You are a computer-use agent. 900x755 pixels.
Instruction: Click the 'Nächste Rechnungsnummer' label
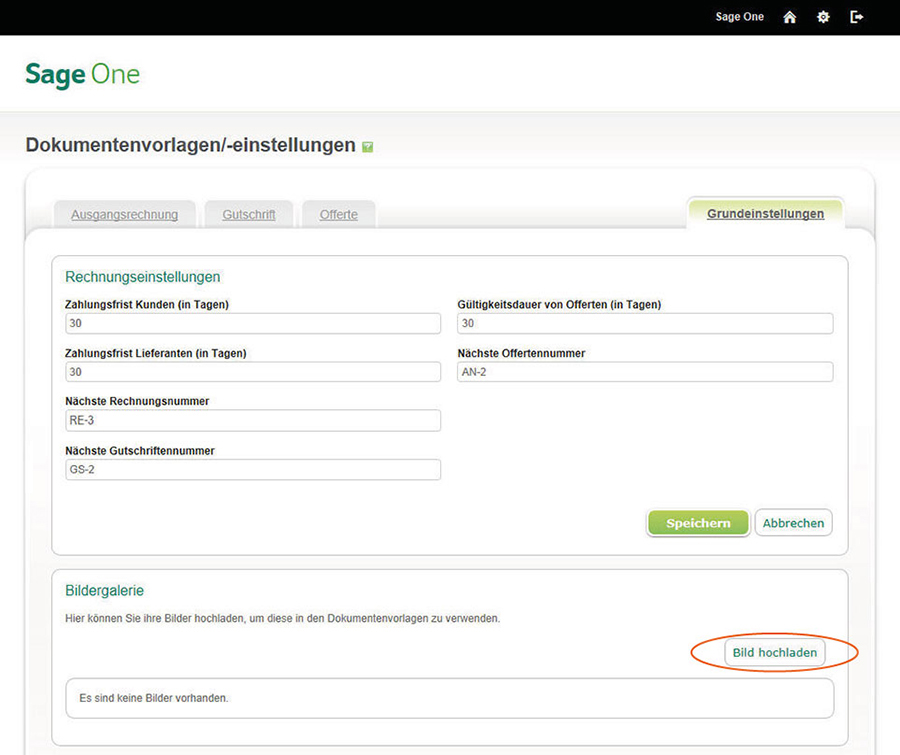(137, 401)
